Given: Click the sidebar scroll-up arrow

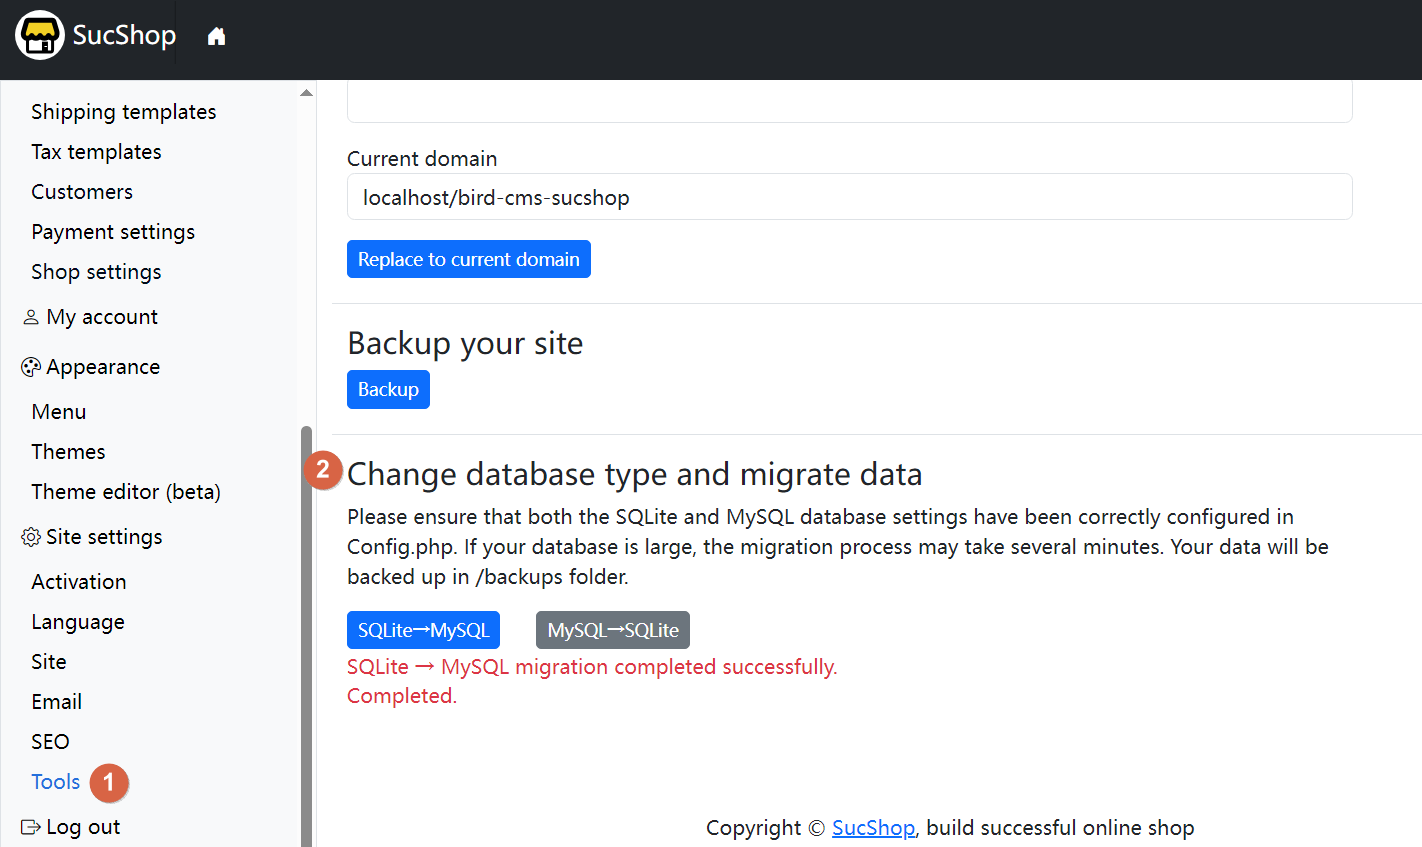Looking at the screenshot, I should click(306, 93).
